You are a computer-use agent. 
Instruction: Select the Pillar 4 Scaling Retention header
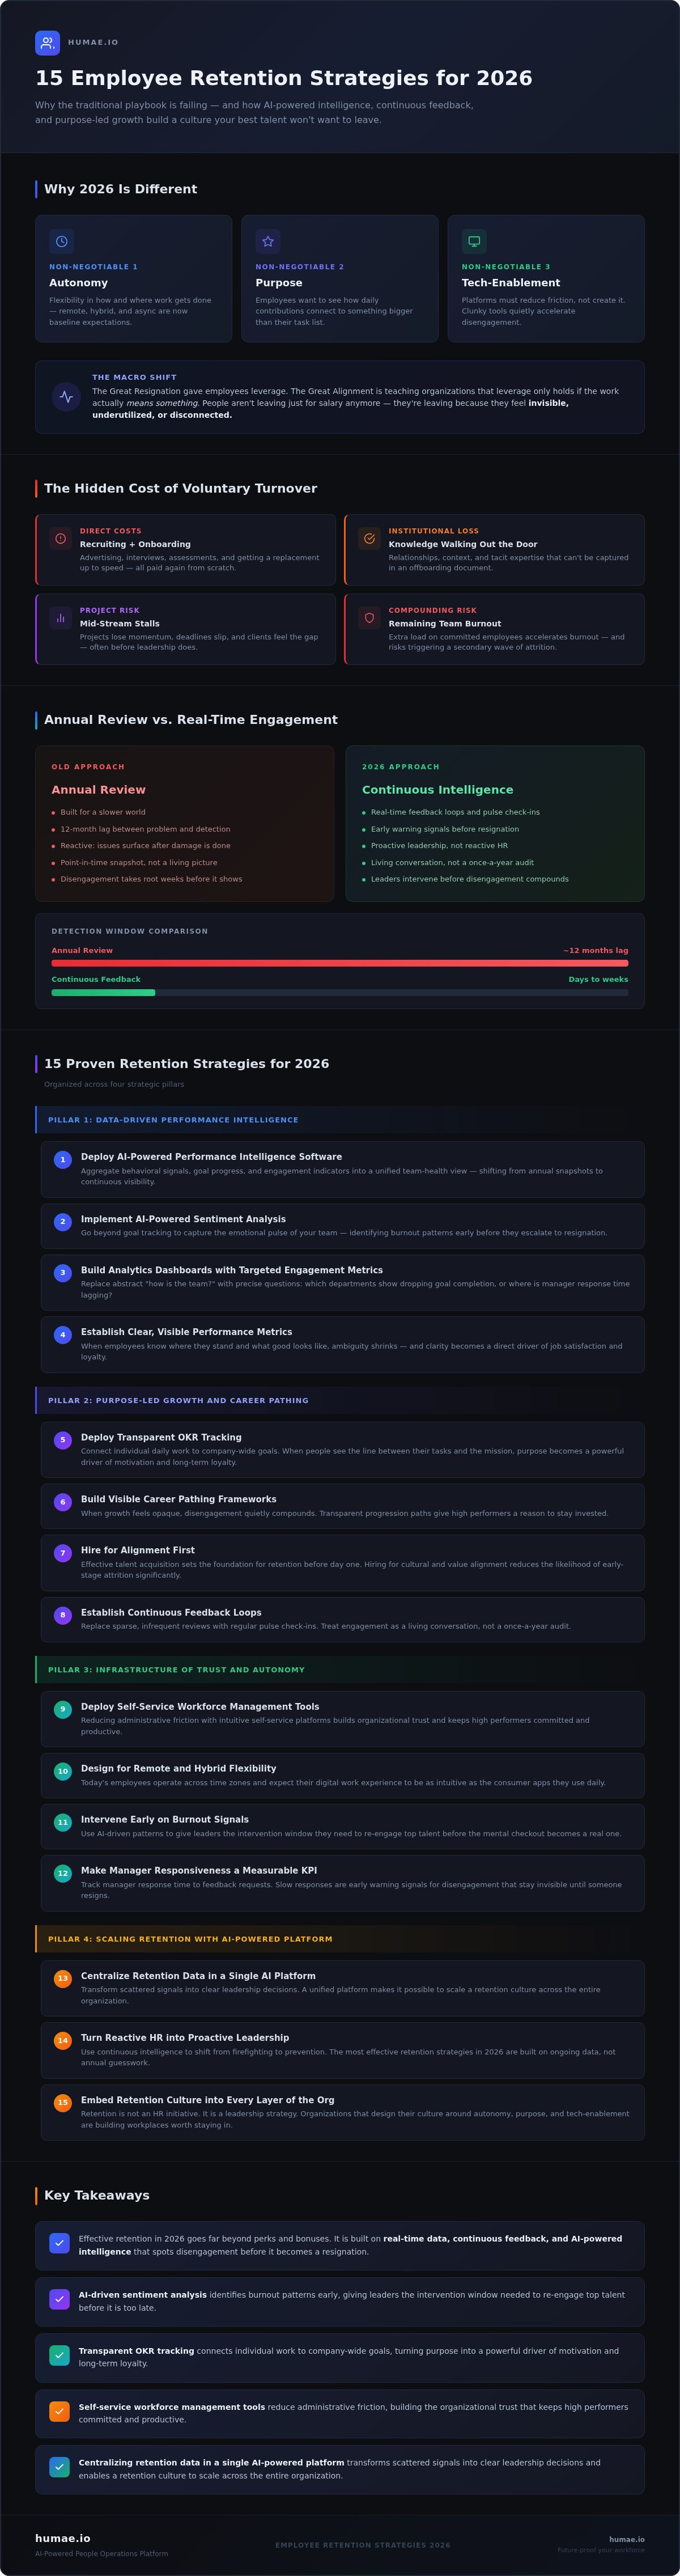click(340, 1939)
